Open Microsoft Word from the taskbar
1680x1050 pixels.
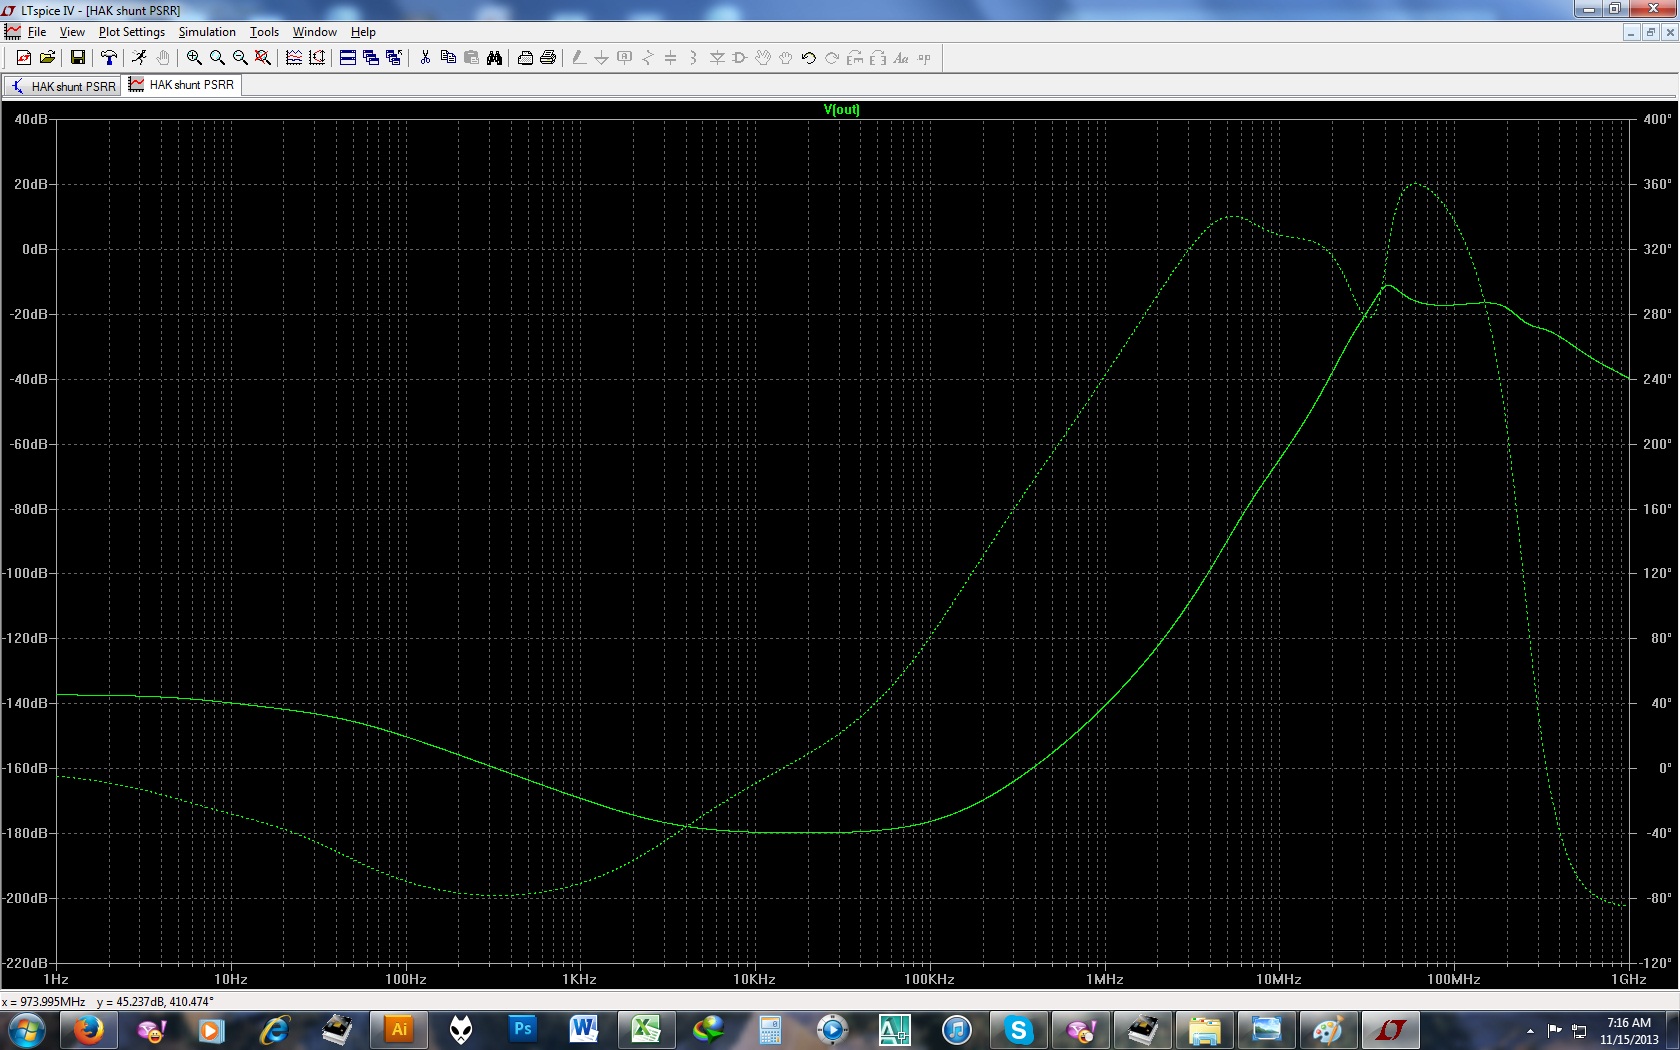pos(584,1030)
